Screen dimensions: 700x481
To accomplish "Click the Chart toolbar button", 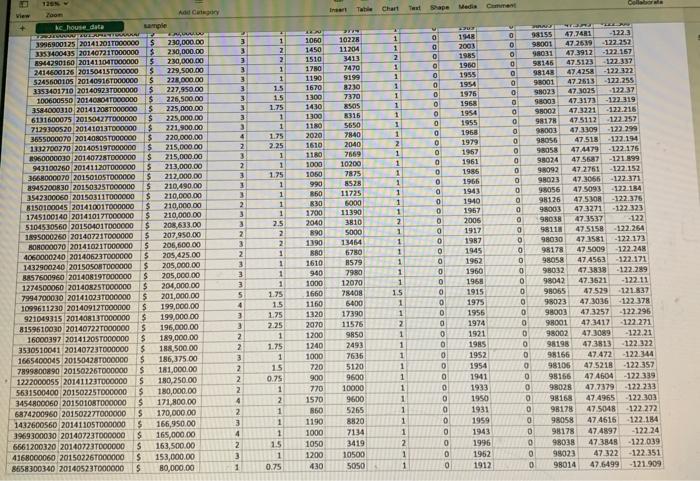I will [x=390, y=8].
